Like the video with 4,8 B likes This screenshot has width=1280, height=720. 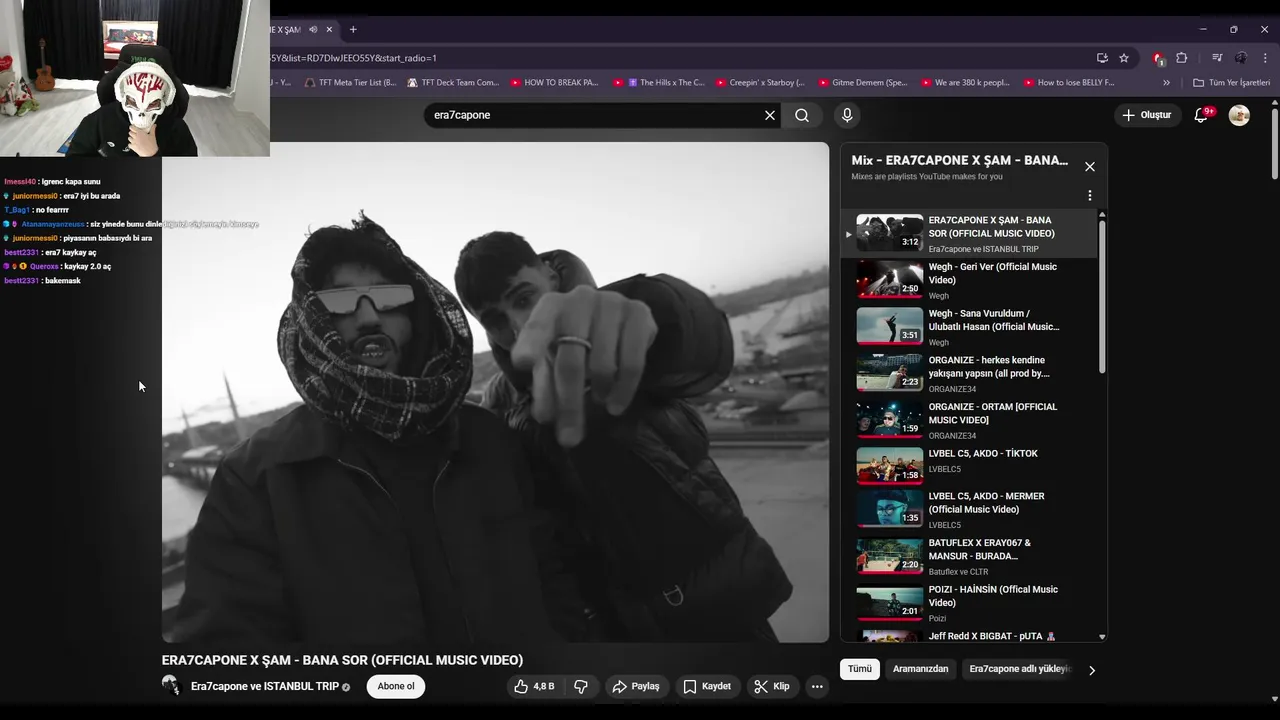[x=534, y=686]
